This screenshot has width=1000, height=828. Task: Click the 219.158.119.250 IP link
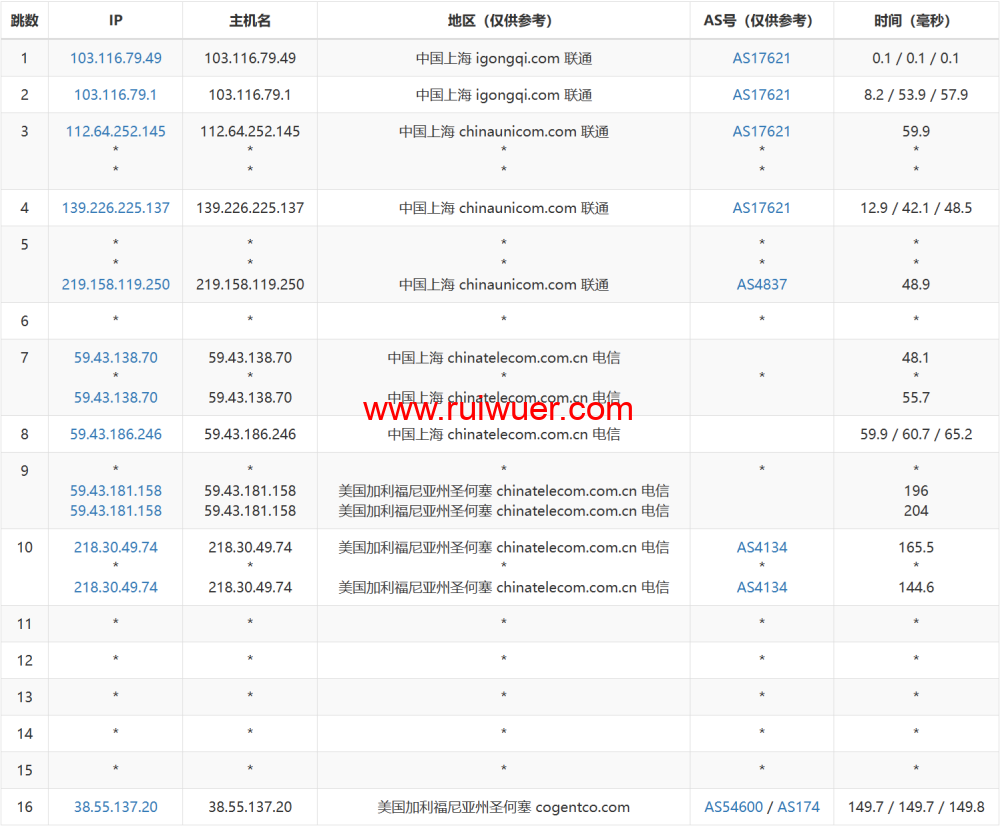pos(115,284)
